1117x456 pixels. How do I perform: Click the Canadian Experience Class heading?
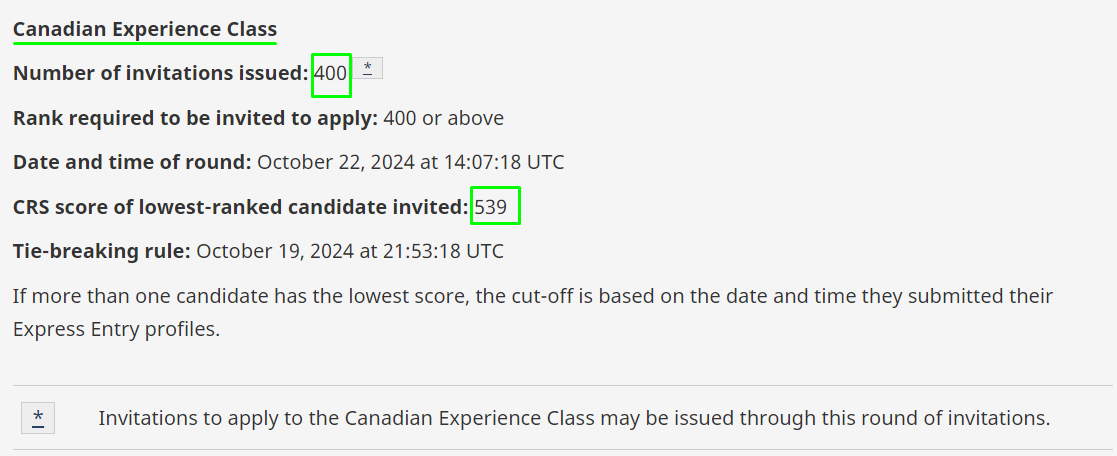(x=145, y=29)
